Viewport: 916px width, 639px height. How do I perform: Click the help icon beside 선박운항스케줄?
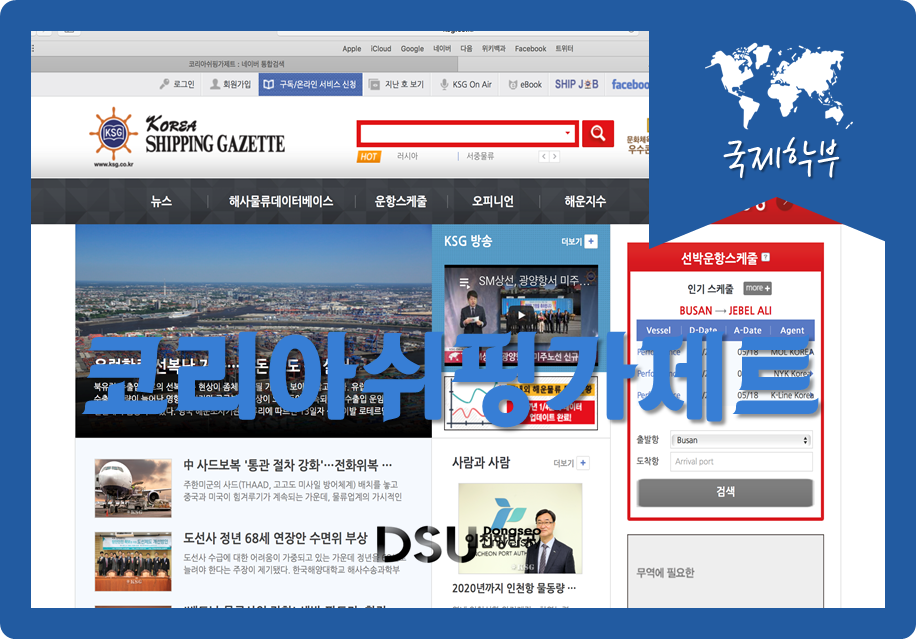[x=766, y=257]
